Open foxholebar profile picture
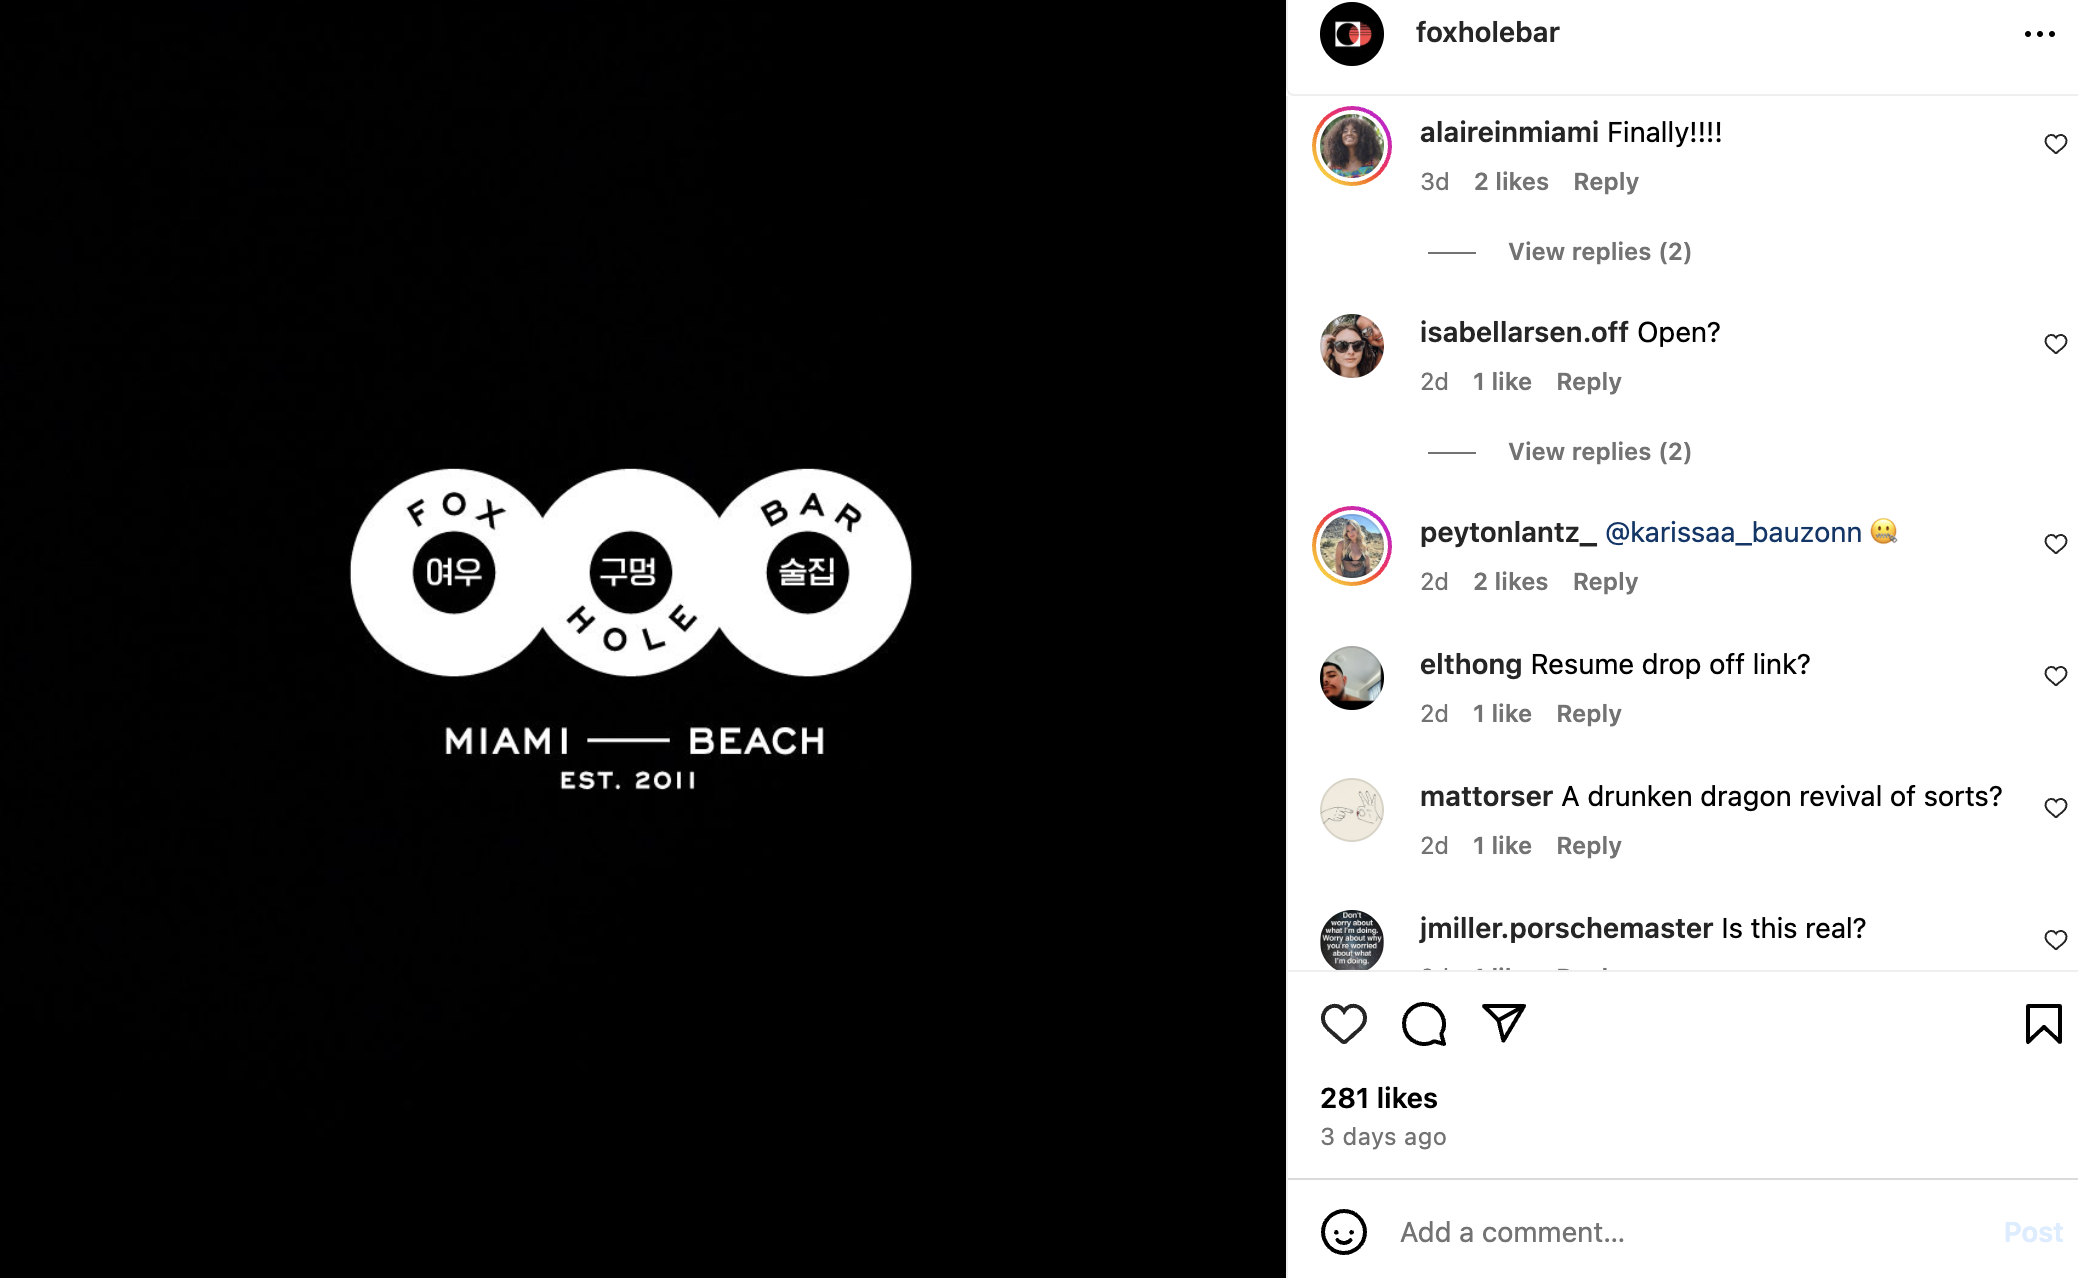The image size is (2078, 1278). point(1351,34)
